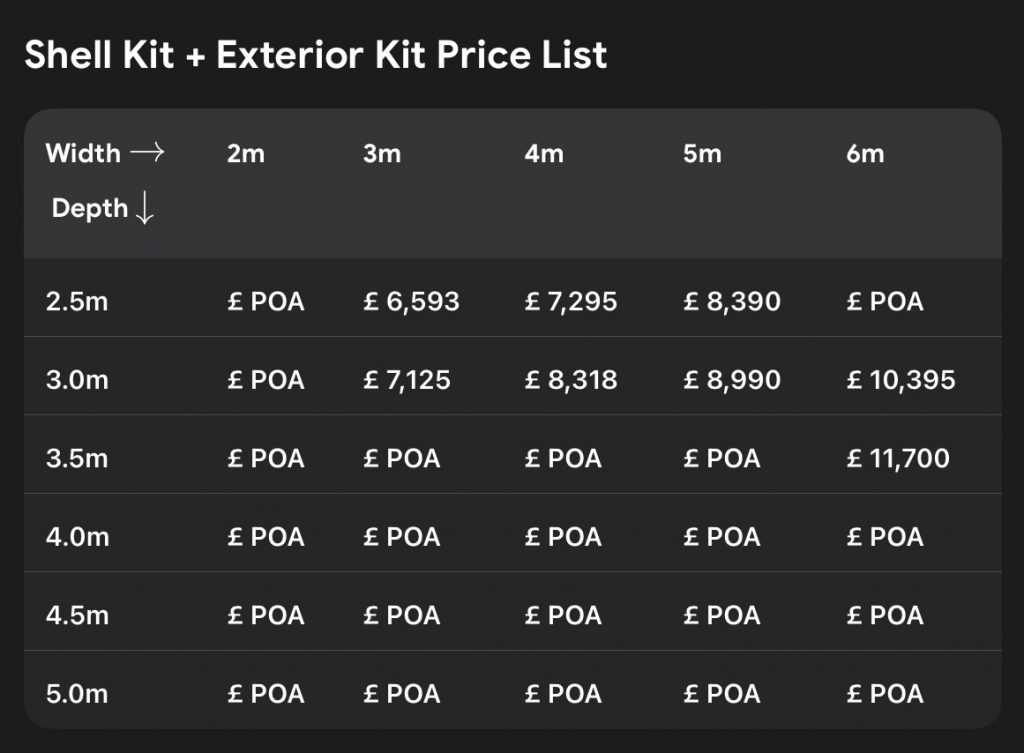
Task: Click the £ 10,395 price cell
Action: 900,380
